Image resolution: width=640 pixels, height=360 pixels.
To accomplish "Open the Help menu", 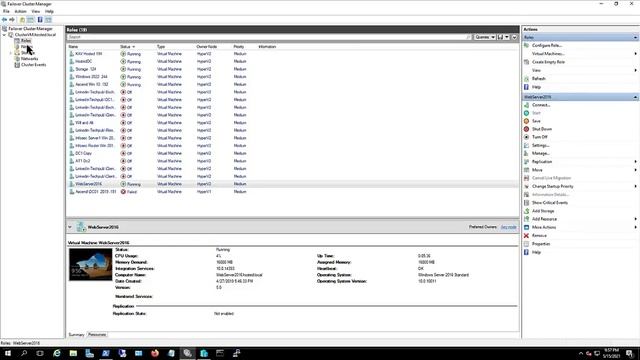I will coord(49,11).
